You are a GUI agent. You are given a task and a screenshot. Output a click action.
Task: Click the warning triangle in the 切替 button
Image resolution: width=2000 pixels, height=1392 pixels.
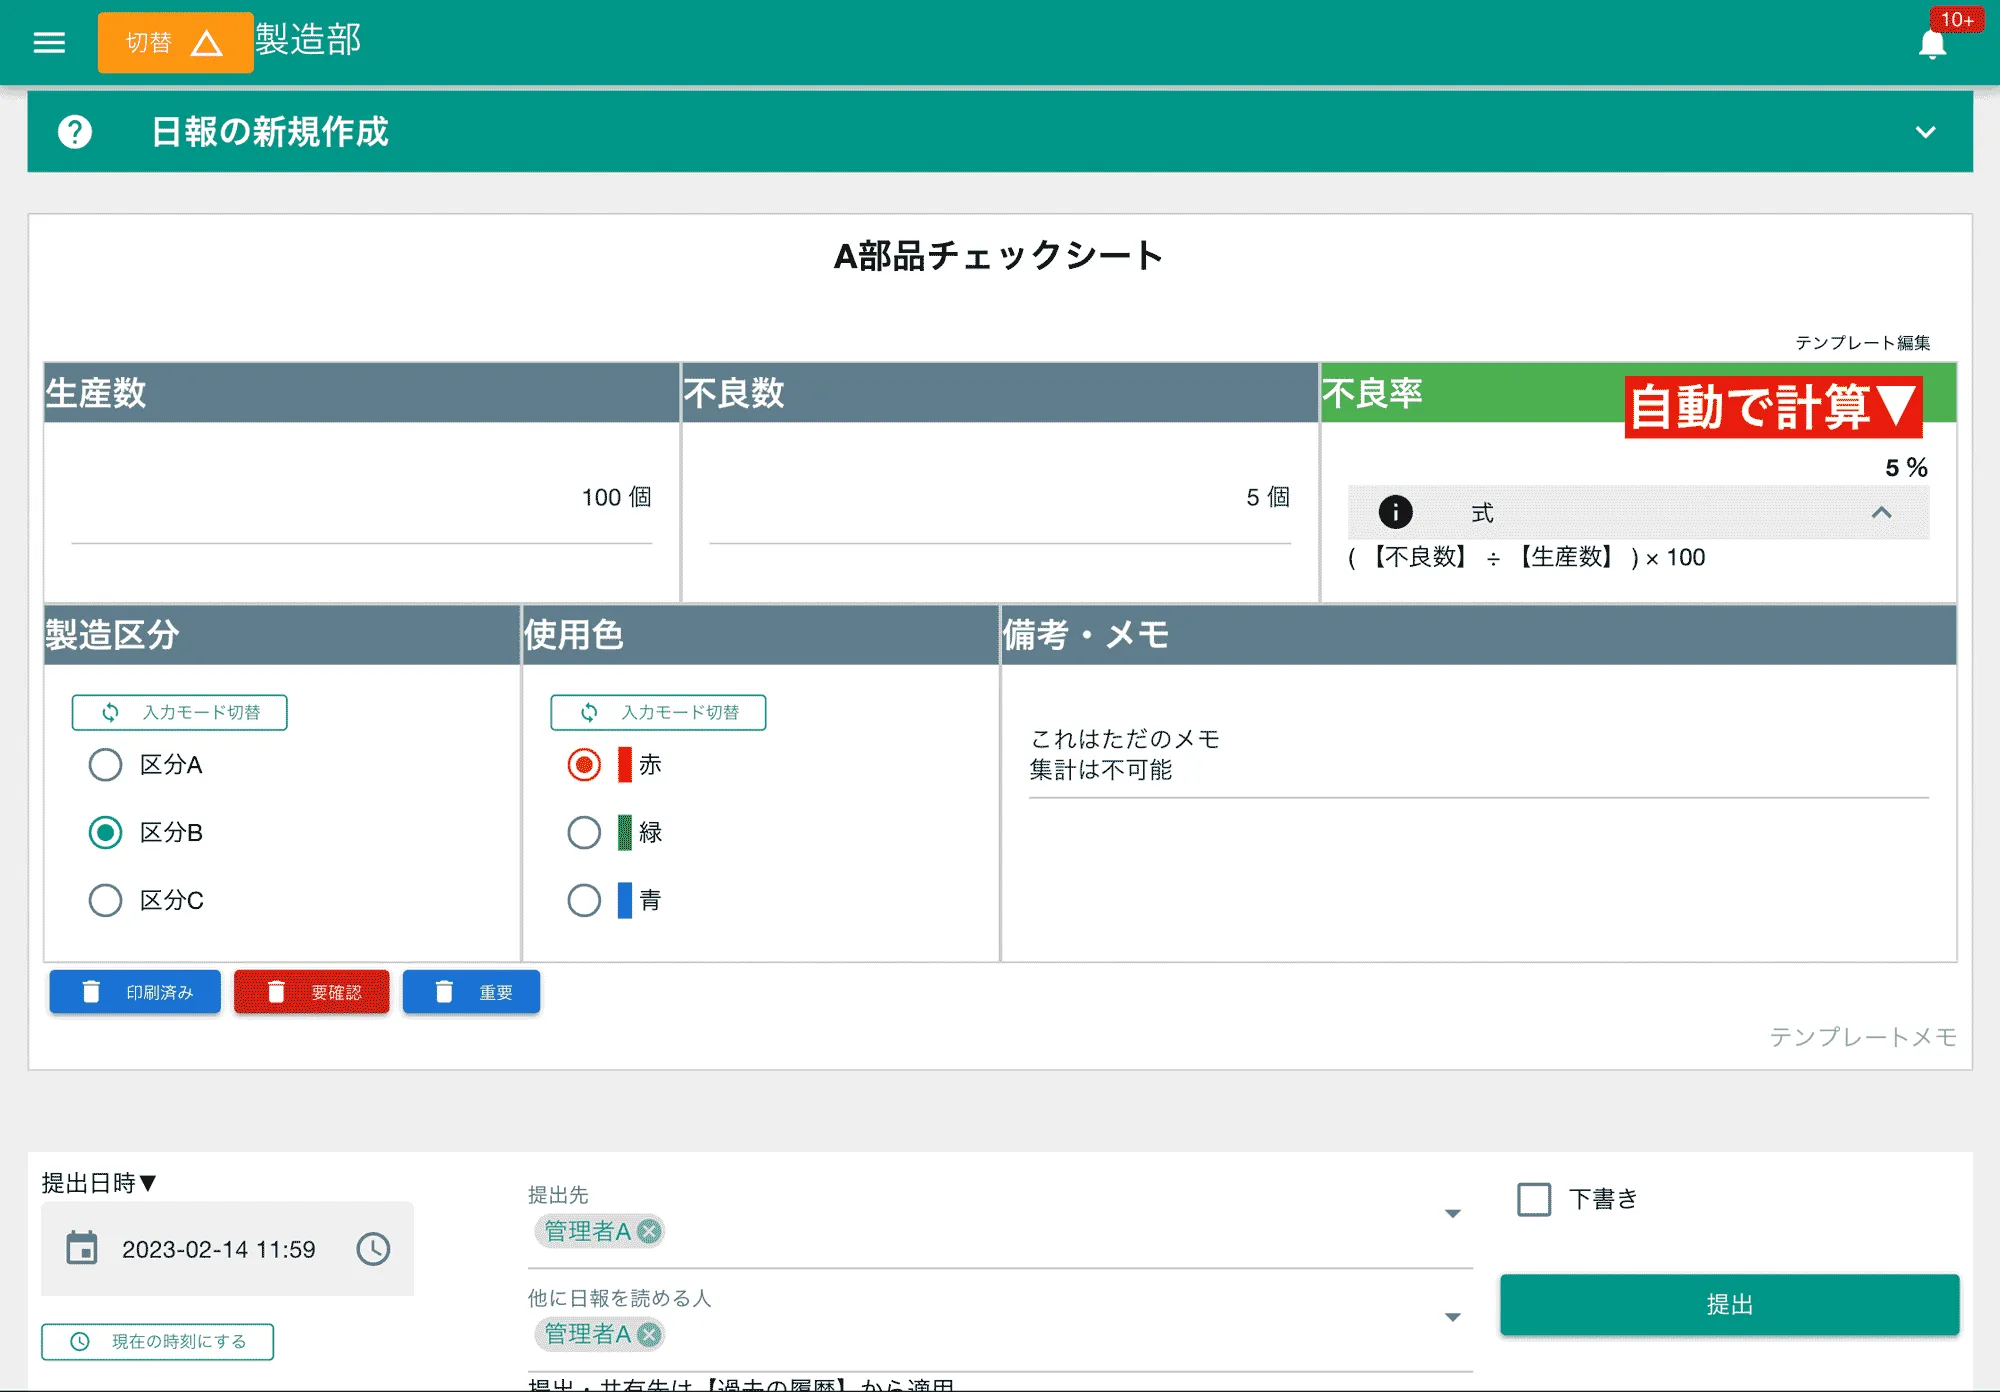click(x=207, y=42)
